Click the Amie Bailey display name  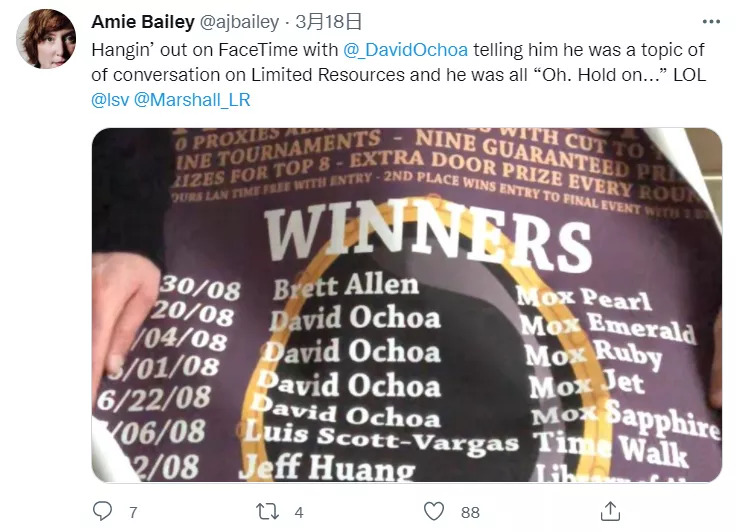[143, 22]
